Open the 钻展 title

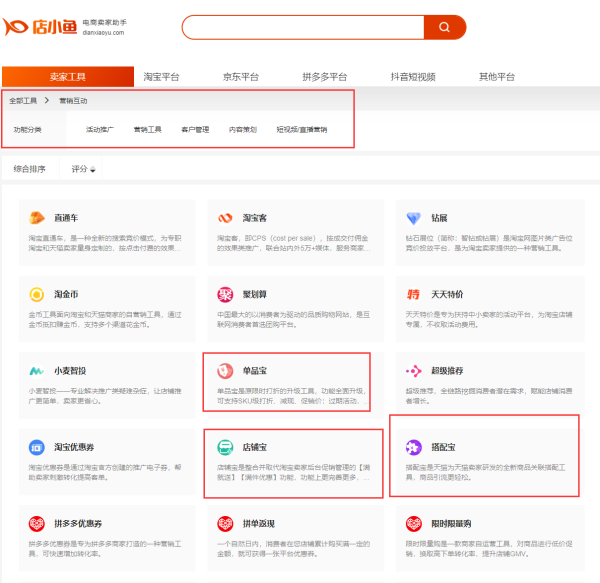[x=439, y=218]
